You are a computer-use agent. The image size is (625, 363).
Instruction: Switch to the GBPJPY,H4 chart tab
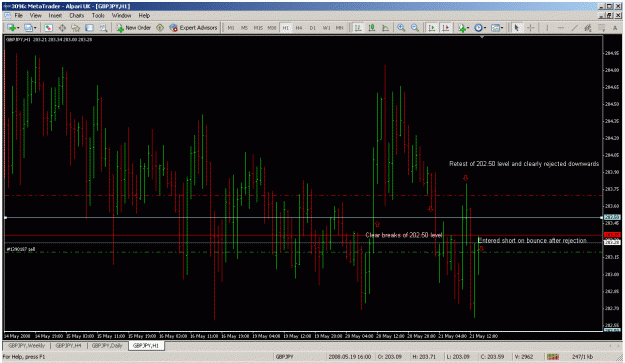tap(68, 345)
